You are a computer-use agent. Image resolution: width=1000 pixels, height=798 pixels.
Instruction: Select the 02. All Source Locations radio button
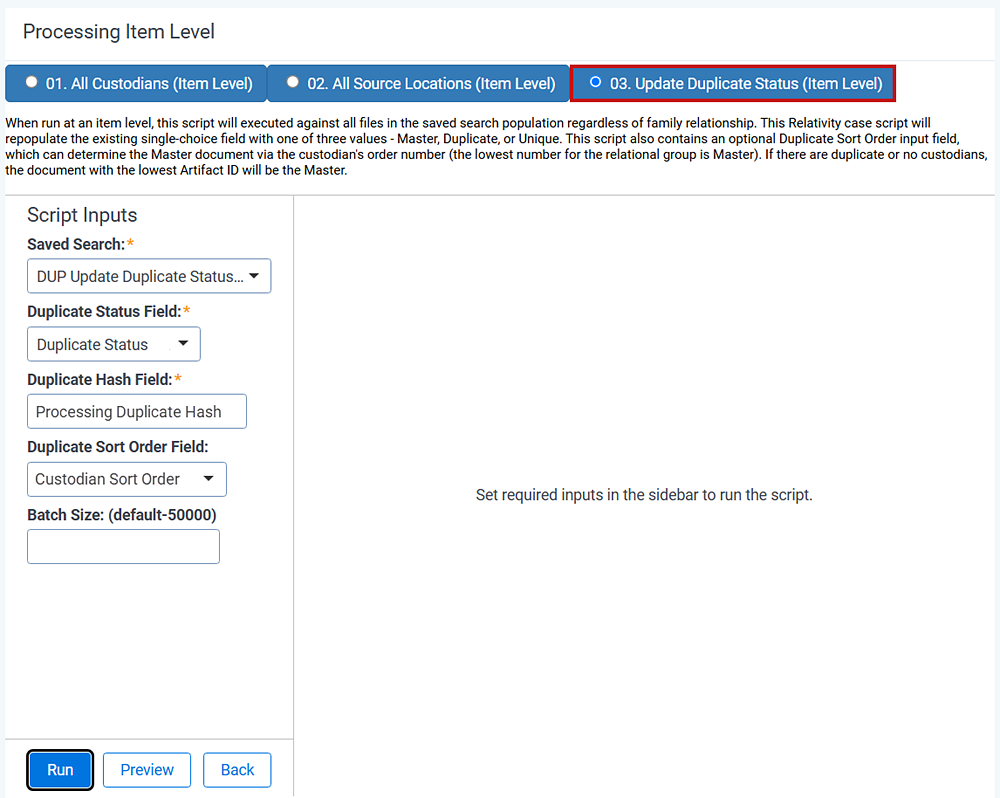coord(293,82)
